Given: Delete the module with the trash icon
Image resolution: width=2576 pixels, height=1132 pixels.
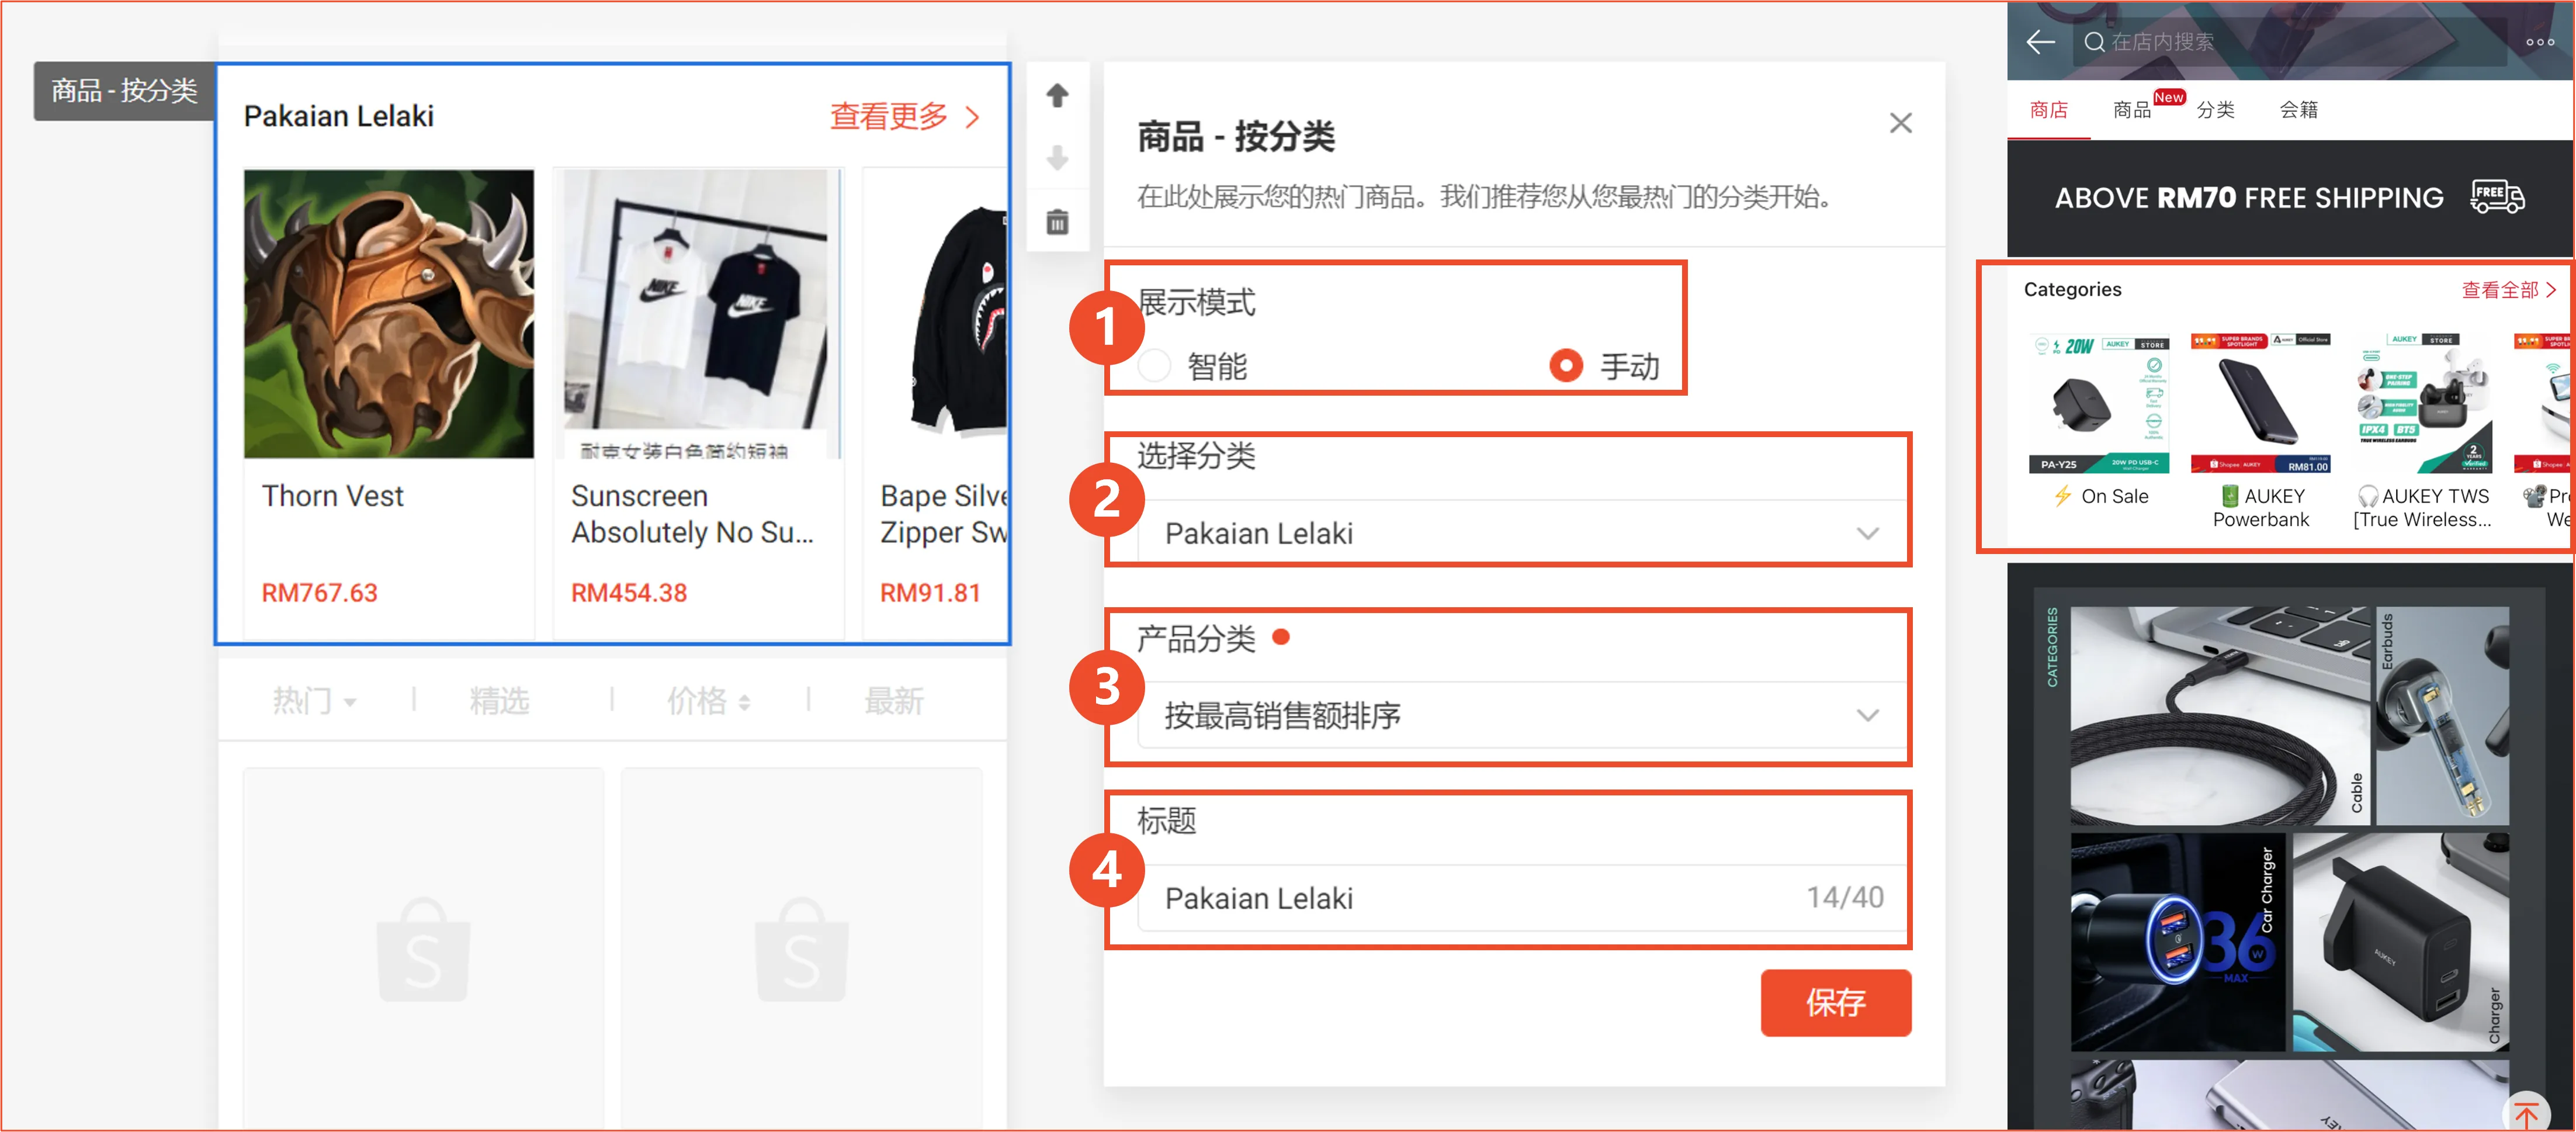Looking at the screenshot, I should pos(1057,221).
